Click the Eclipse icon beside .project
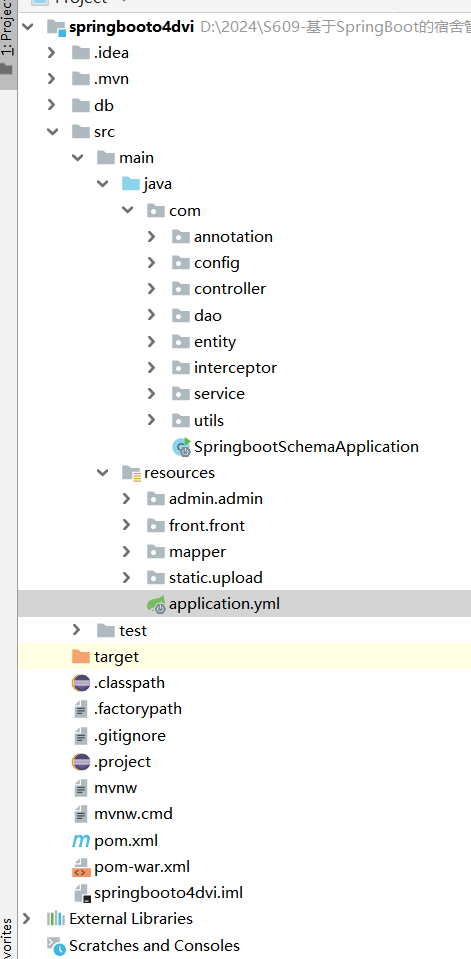Screen dimensions: 471x959 point(81,761)
